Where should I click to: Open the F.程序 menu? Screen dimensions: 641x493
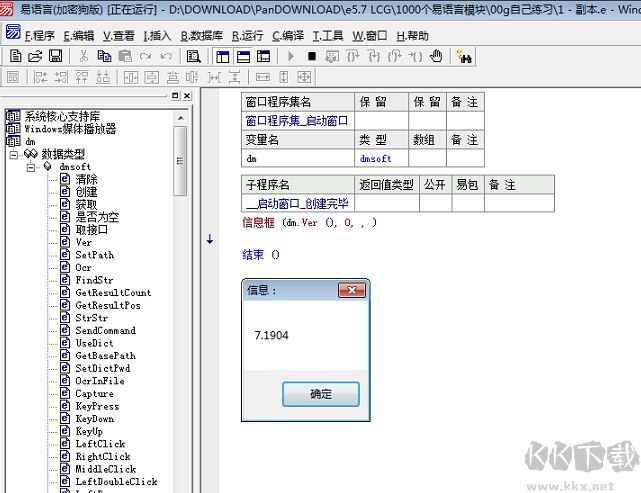pos(33,35)
